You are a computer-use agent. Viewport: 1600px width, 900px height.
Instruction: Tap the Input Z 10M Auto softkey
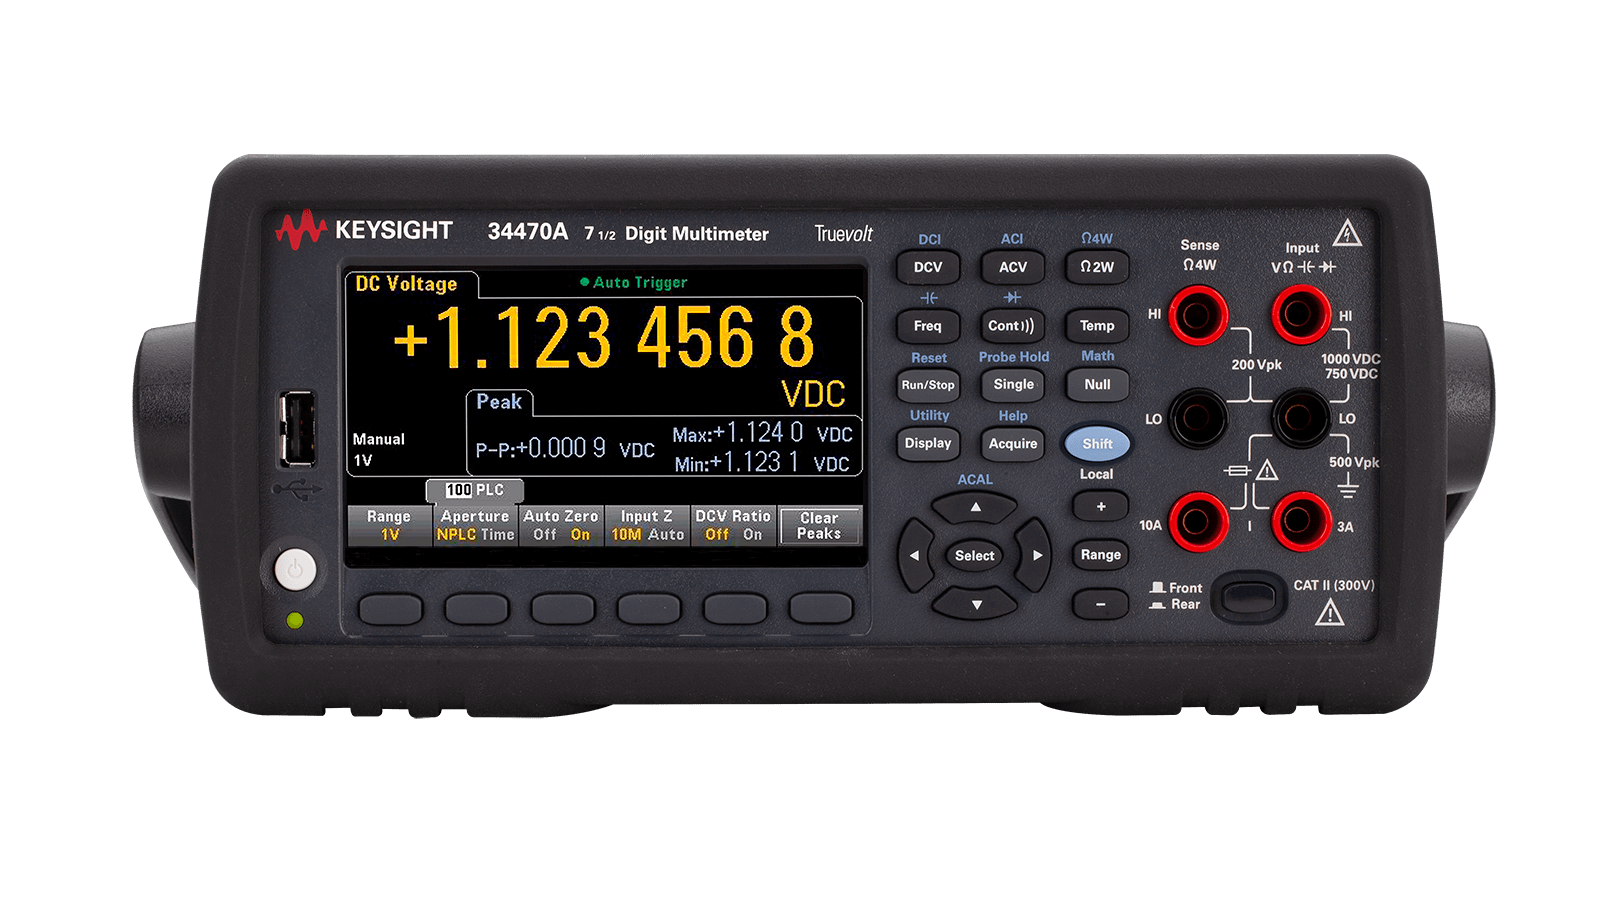(x=647, y=525)
